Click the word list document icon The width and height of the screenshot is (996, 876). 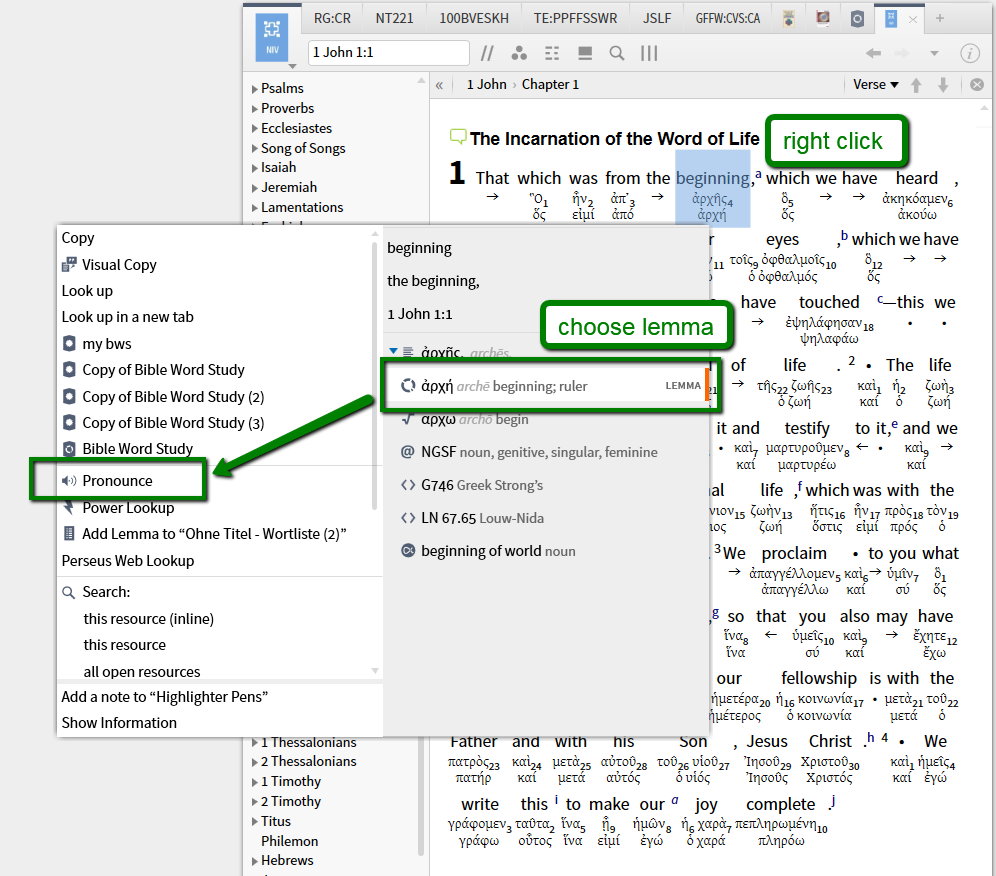pos(69,534)
